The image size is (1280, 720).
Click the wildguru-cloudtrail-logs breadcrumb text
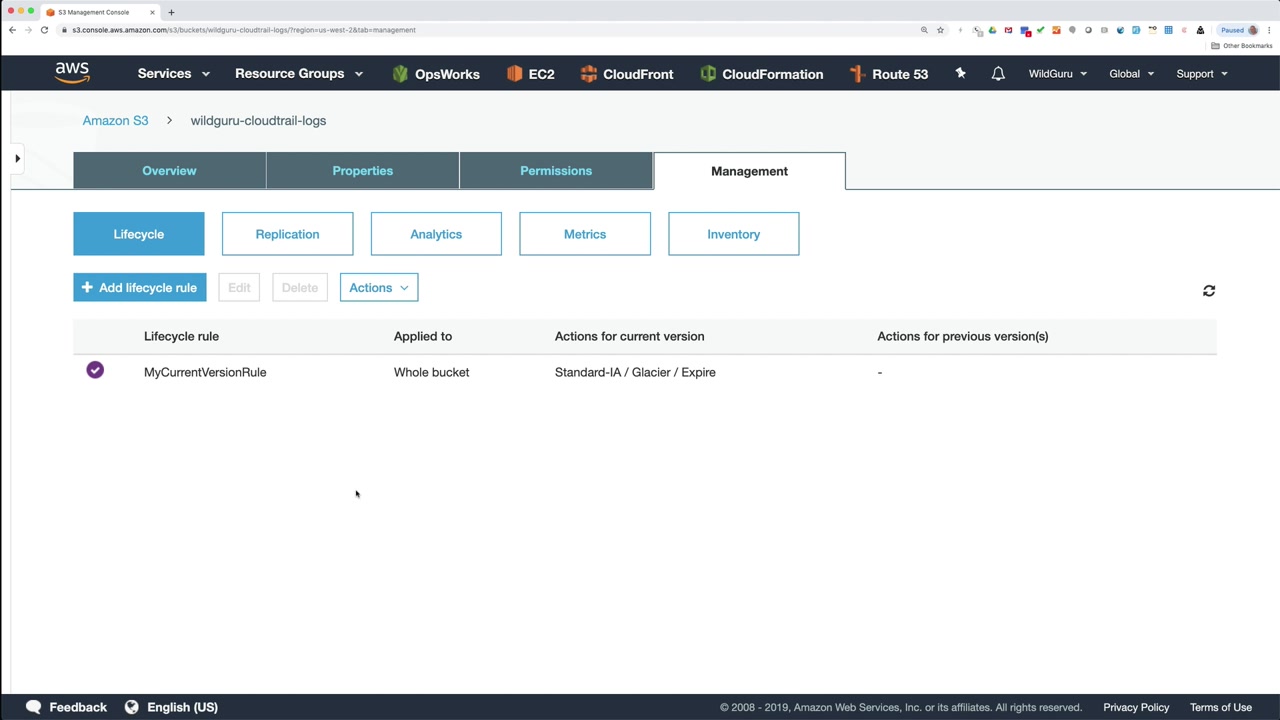pyautogui.click(x=258, y=121)
